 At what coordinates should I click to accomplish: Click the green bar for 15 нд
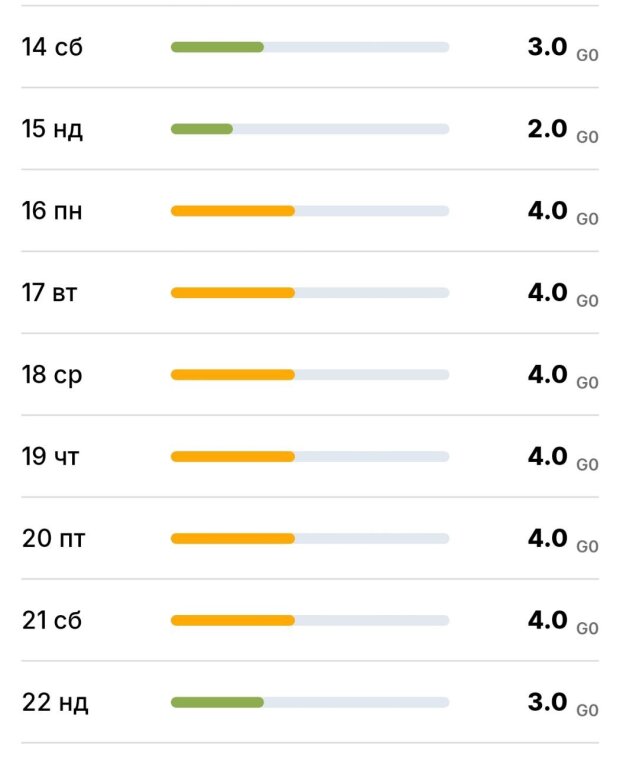202,129
